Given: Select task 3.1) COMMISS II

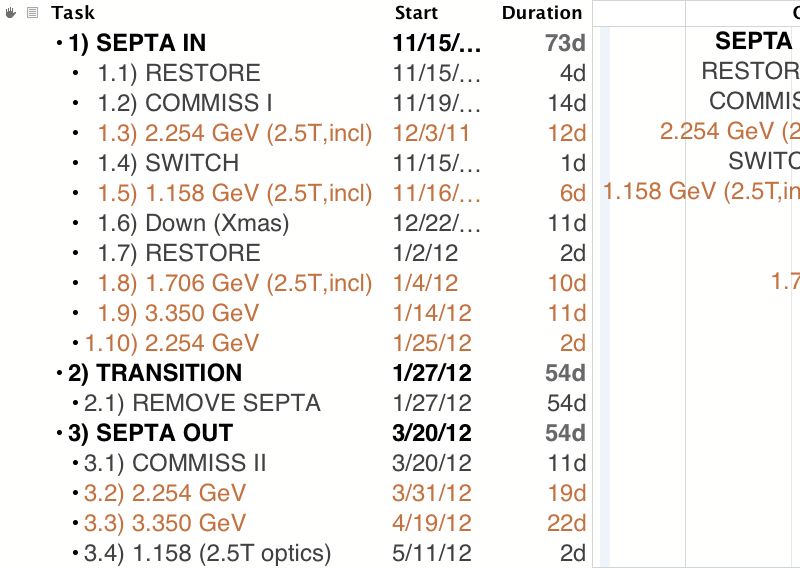Looking at the screenshot, I should click(174, 463).
